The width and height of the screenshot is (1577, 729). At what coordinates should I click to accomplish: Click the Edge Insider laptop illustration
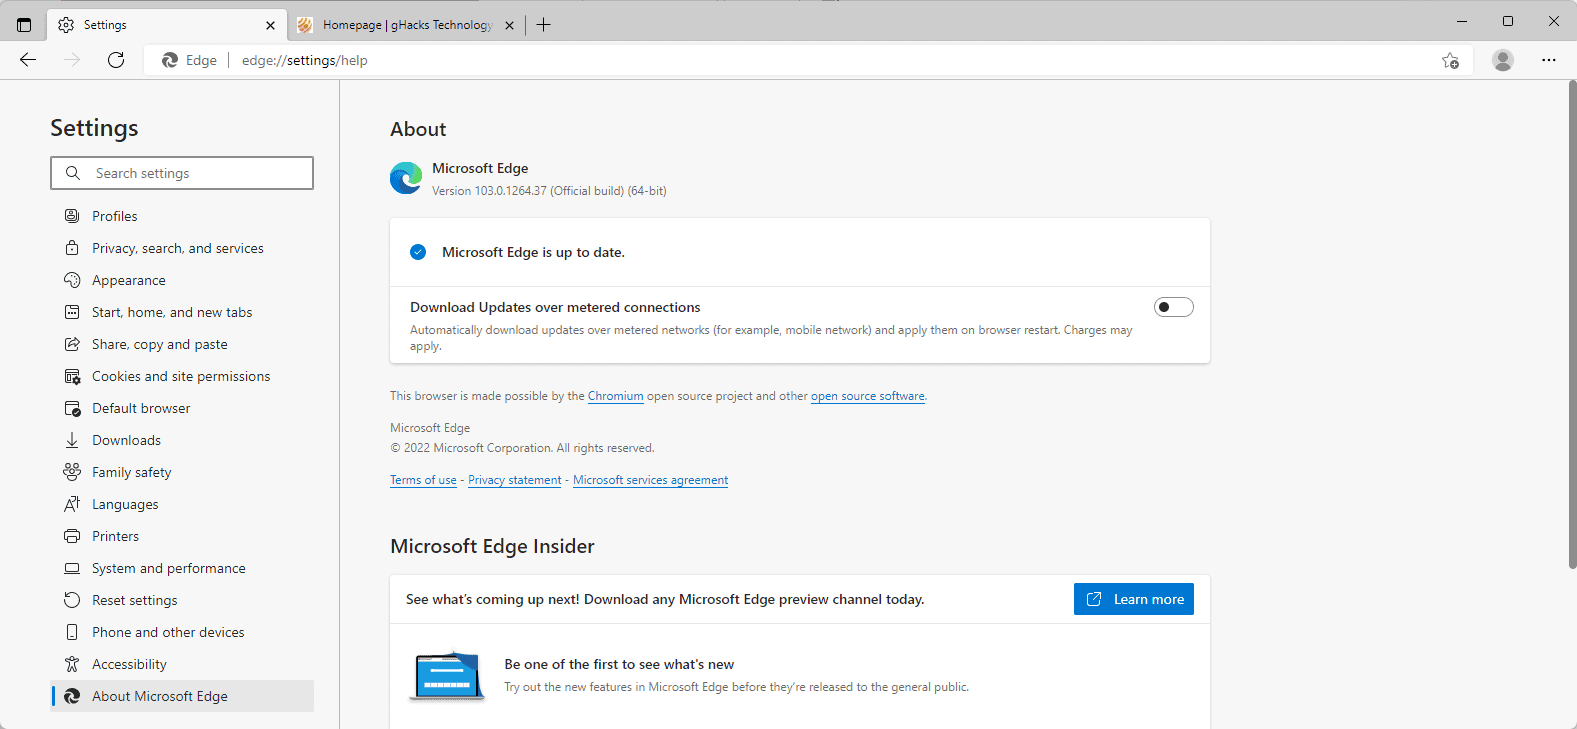coord(447,676)
